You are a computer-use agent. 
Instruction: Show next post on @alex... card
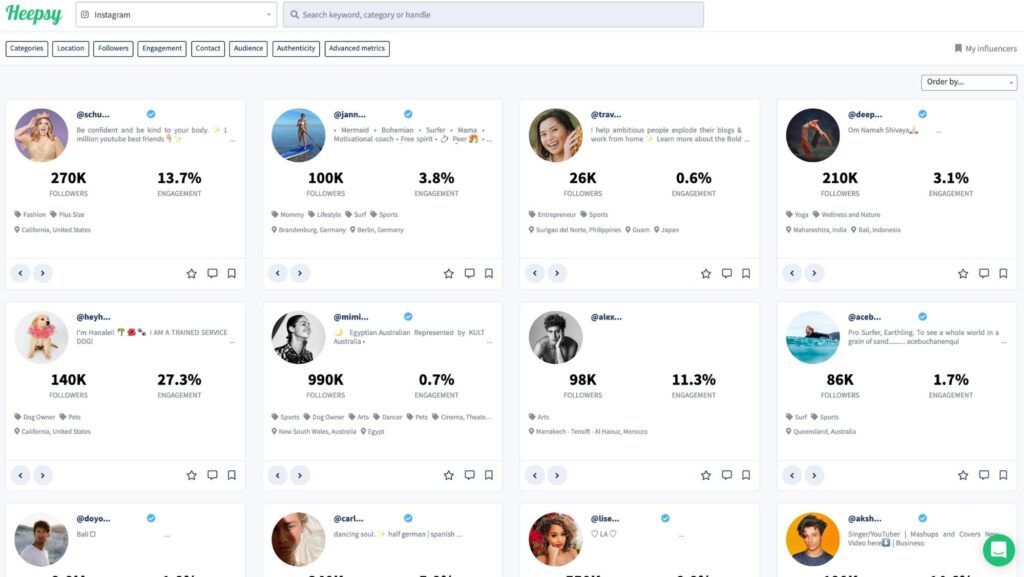click(x=557, y=475)
